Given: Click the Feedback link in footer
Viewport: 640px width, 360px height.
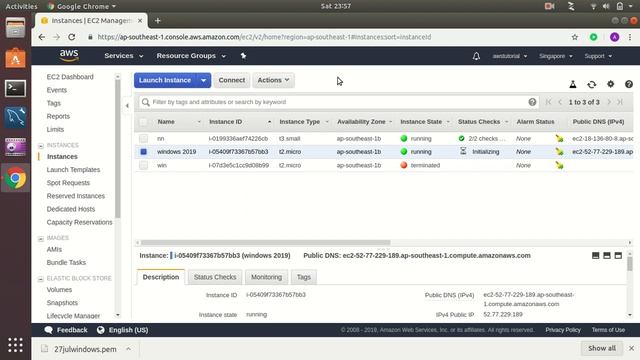Looking at the screenshot, I should click(x=66, y=330).
